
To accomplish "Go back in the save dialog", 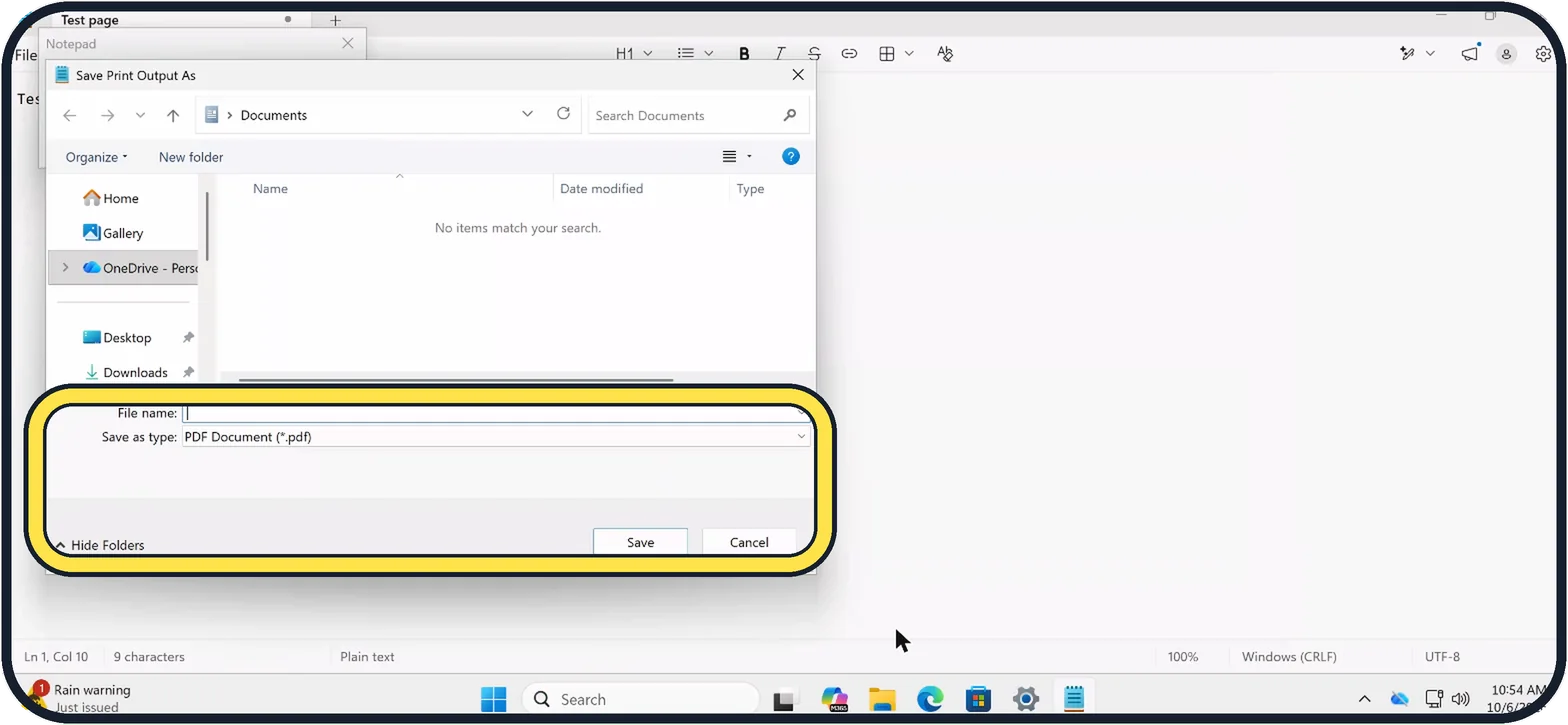I will coord(69,116).
